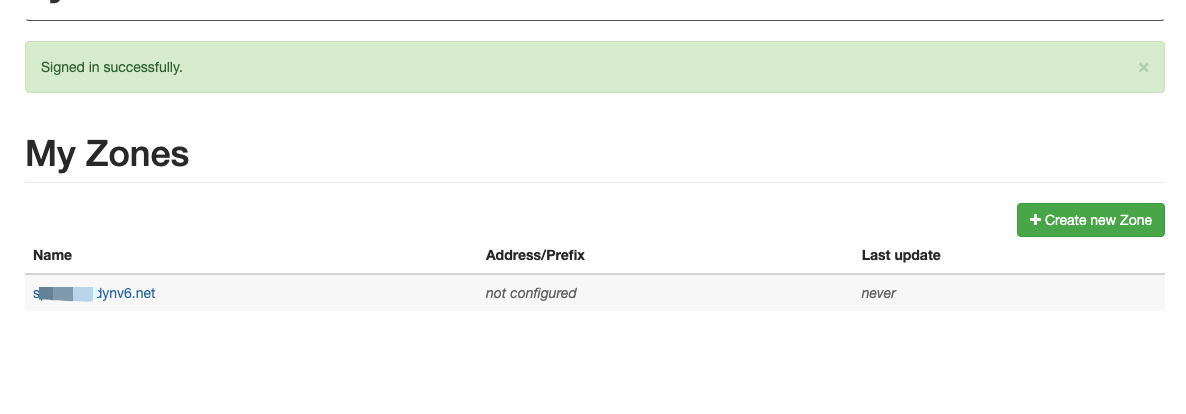
Task: Click the divider line under My Zones
Action: pos(595,182)
